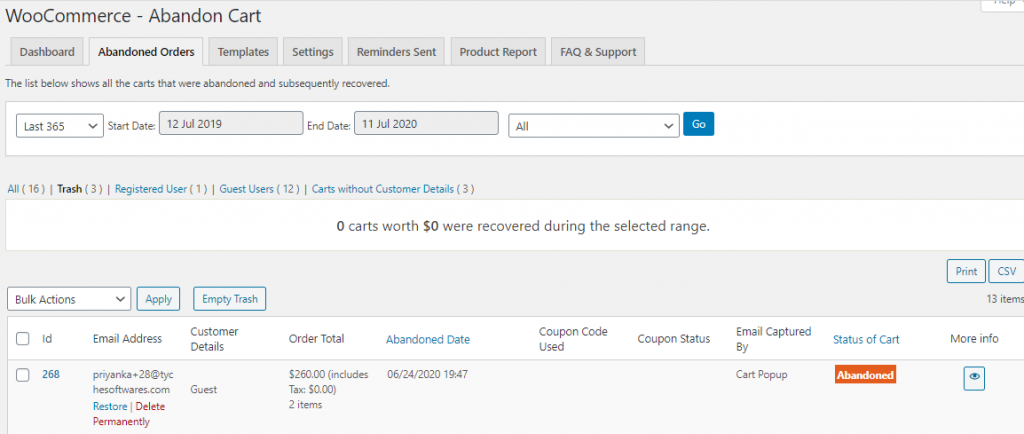The image size is (1024, 434).
Task: Sort by Status of Cart column
Action: [866, 339]
